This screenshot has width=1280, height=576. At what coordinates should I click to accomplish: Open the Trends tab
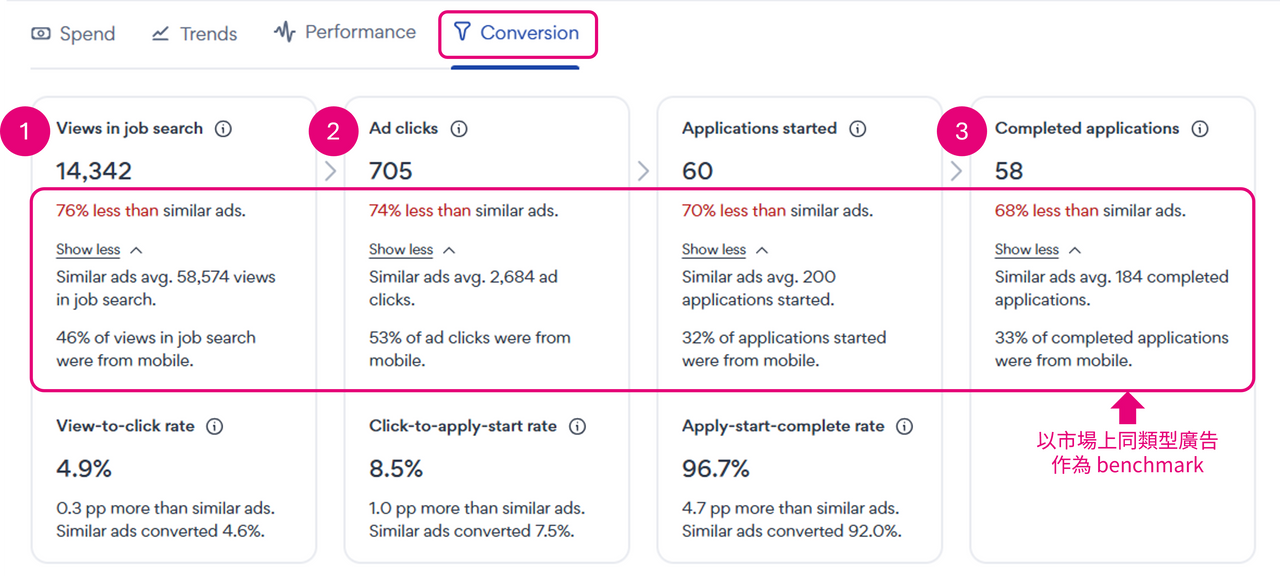194,34
